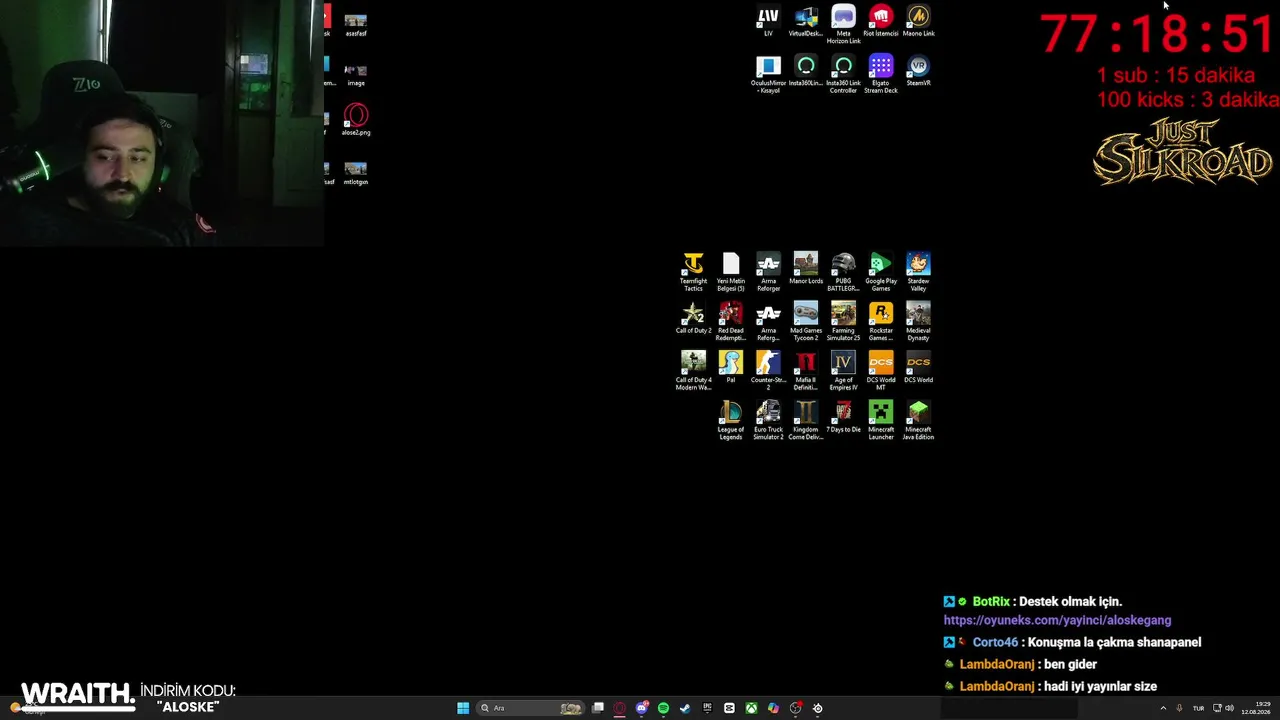Launch Meta Horizon Link from desktop
This screenshot has height=720, width=1280.
(x=843, y=25)
